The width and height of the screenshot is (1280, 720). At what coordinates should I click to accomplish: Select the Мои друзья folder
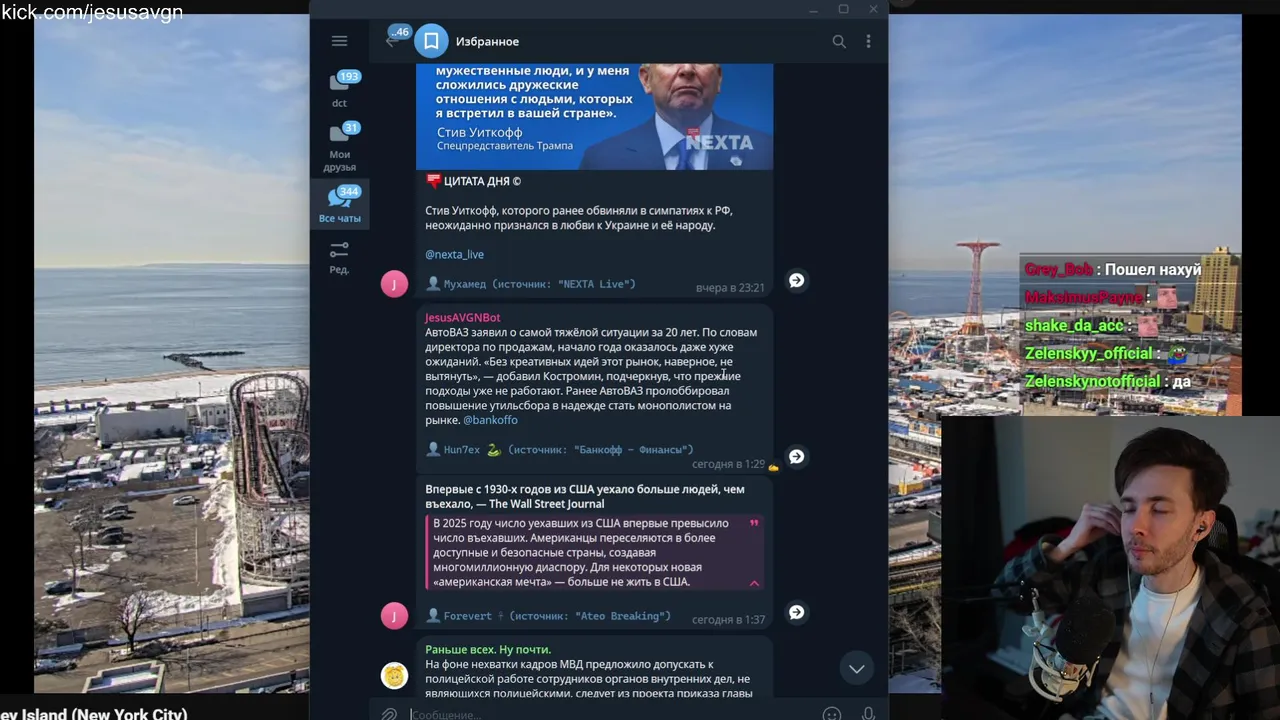click(x=340, y=148)
